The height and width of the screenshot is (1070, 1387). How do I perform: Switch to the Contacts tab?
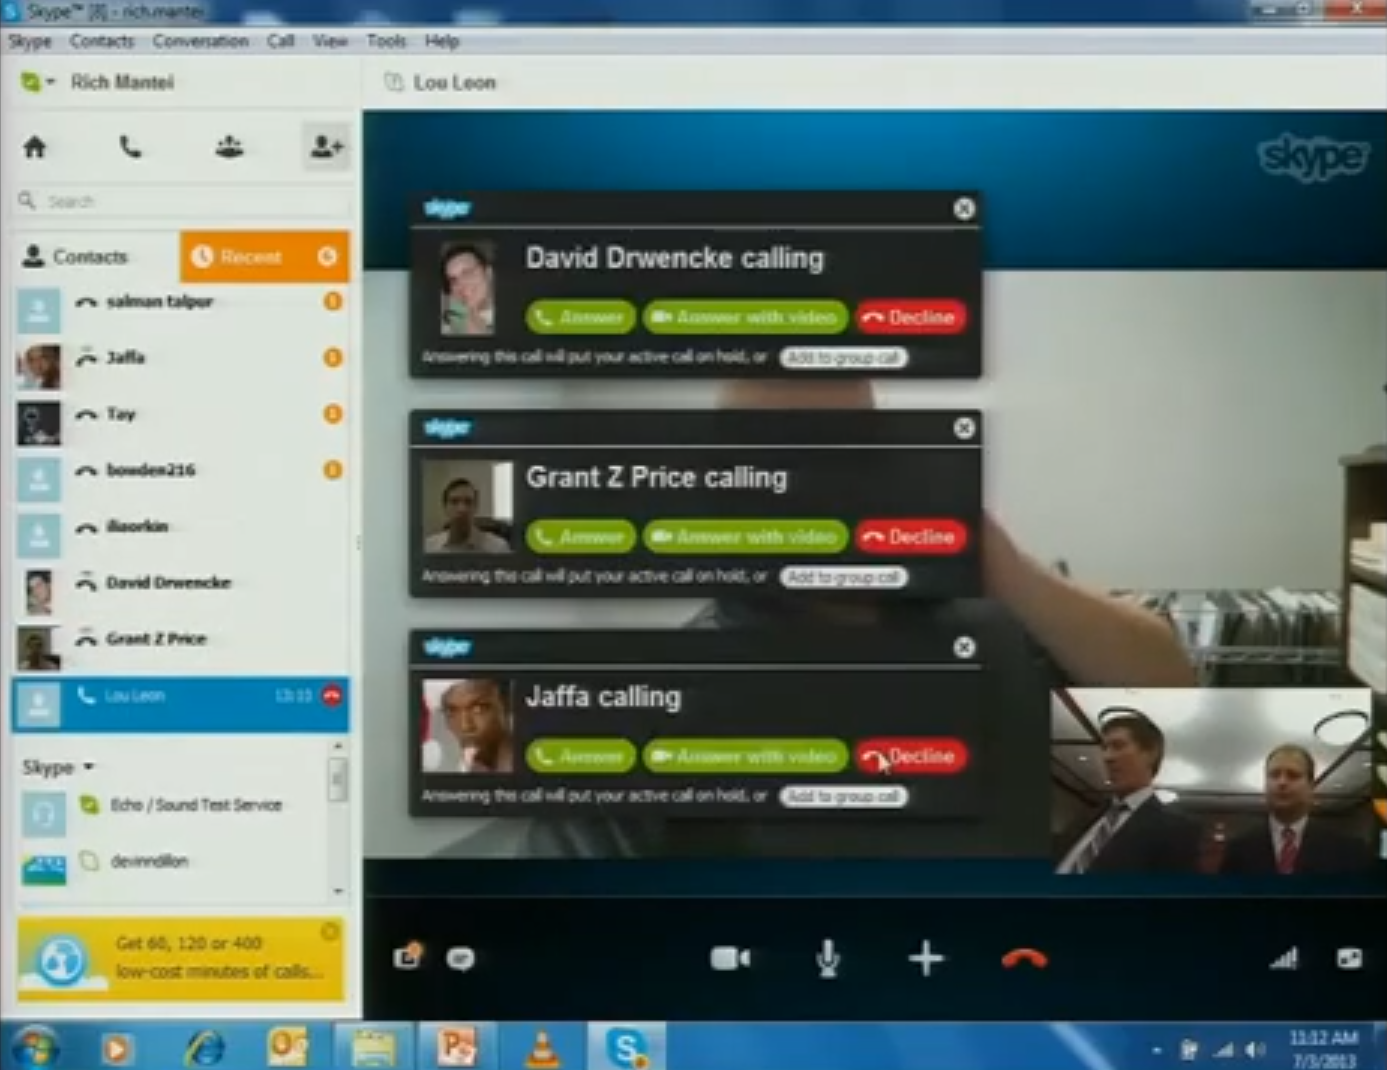tap(97, 257)
